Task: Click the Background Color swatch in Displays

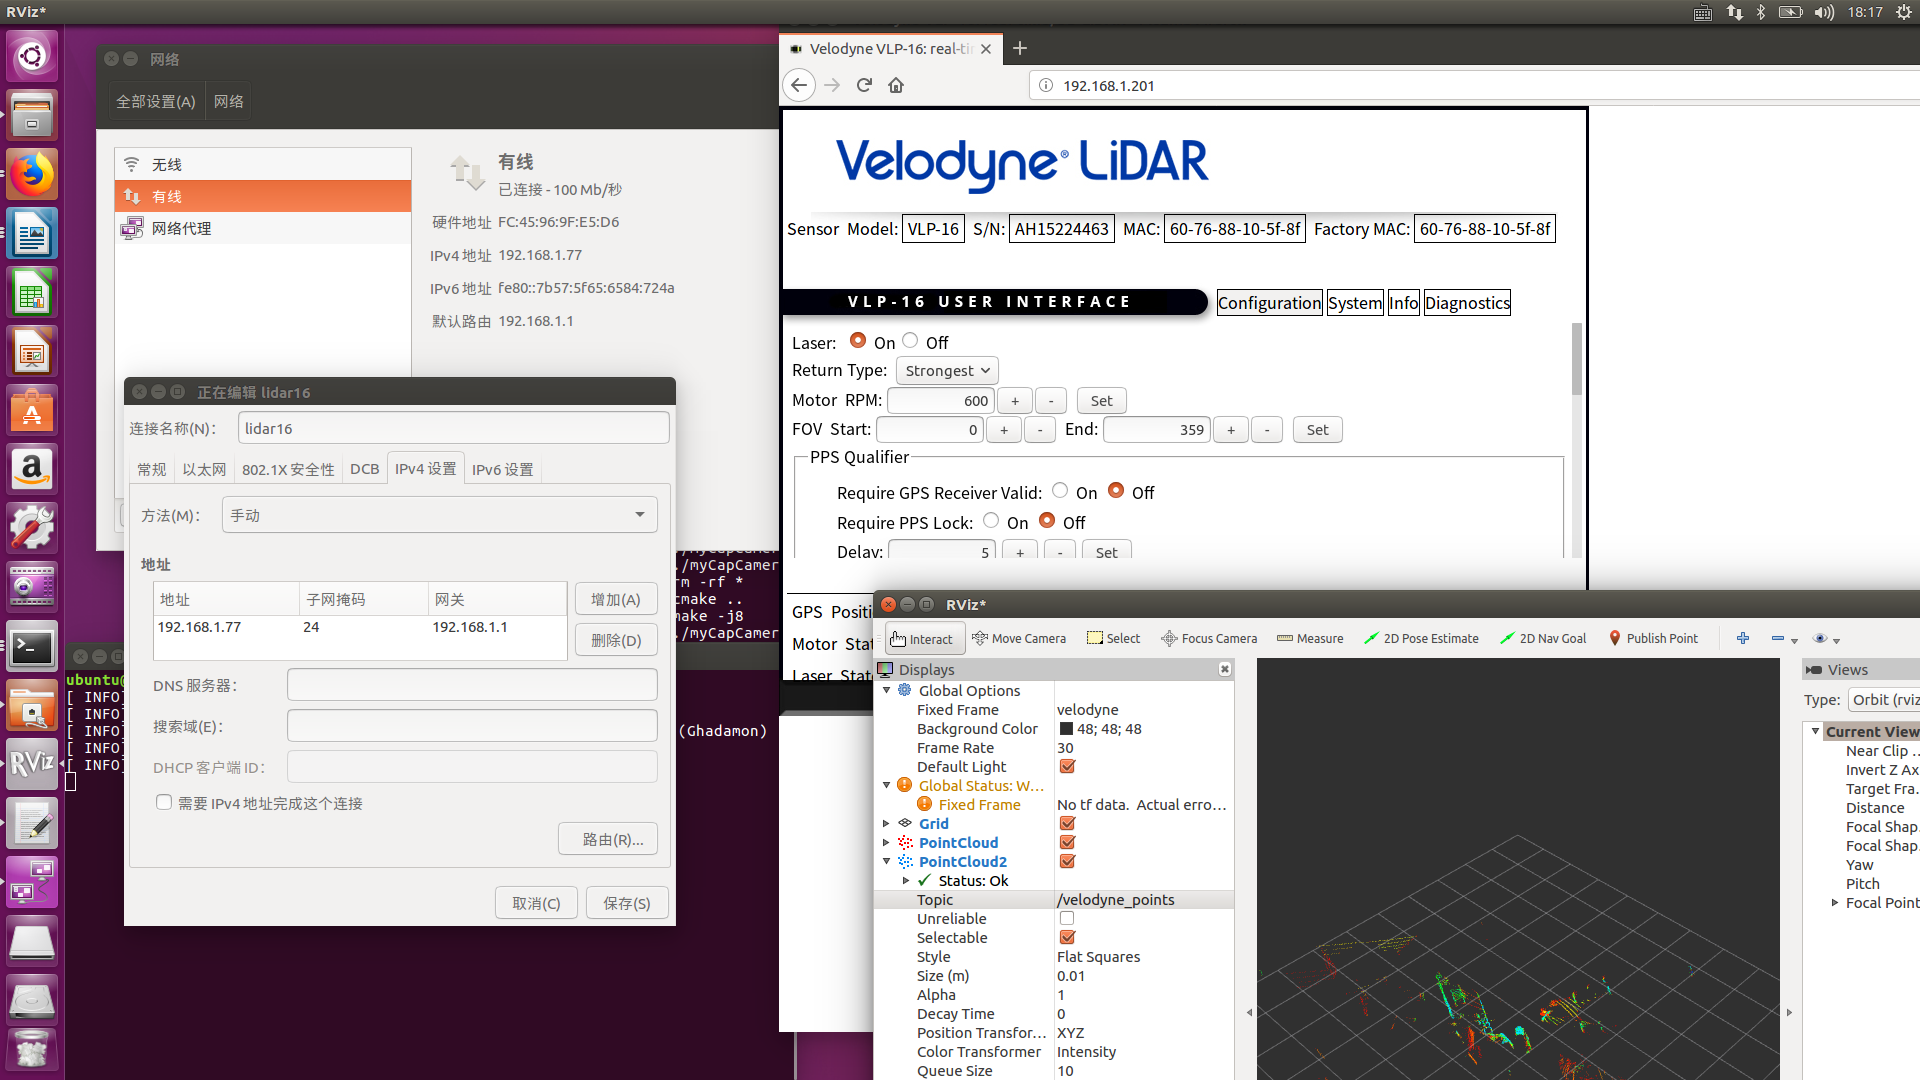Action: [x=1067, y=728]
